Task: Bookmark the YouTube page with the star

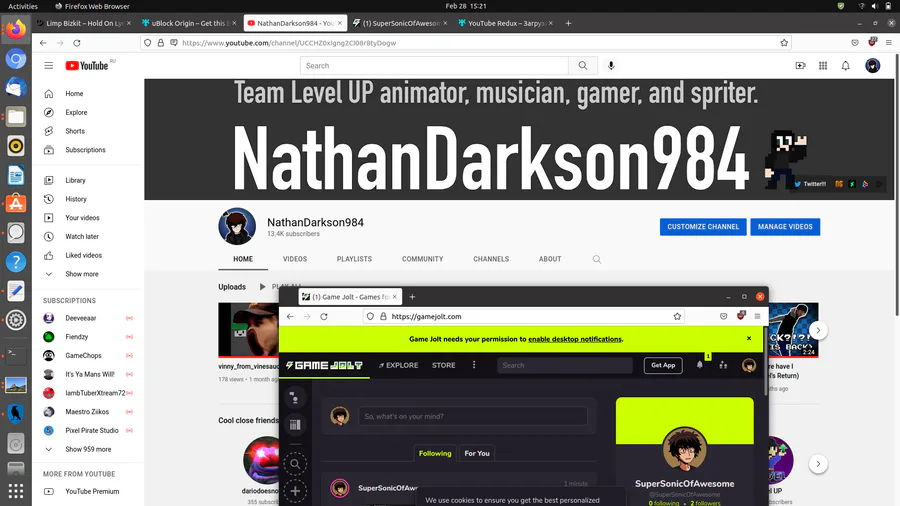Action: click(x=784, y=42)
